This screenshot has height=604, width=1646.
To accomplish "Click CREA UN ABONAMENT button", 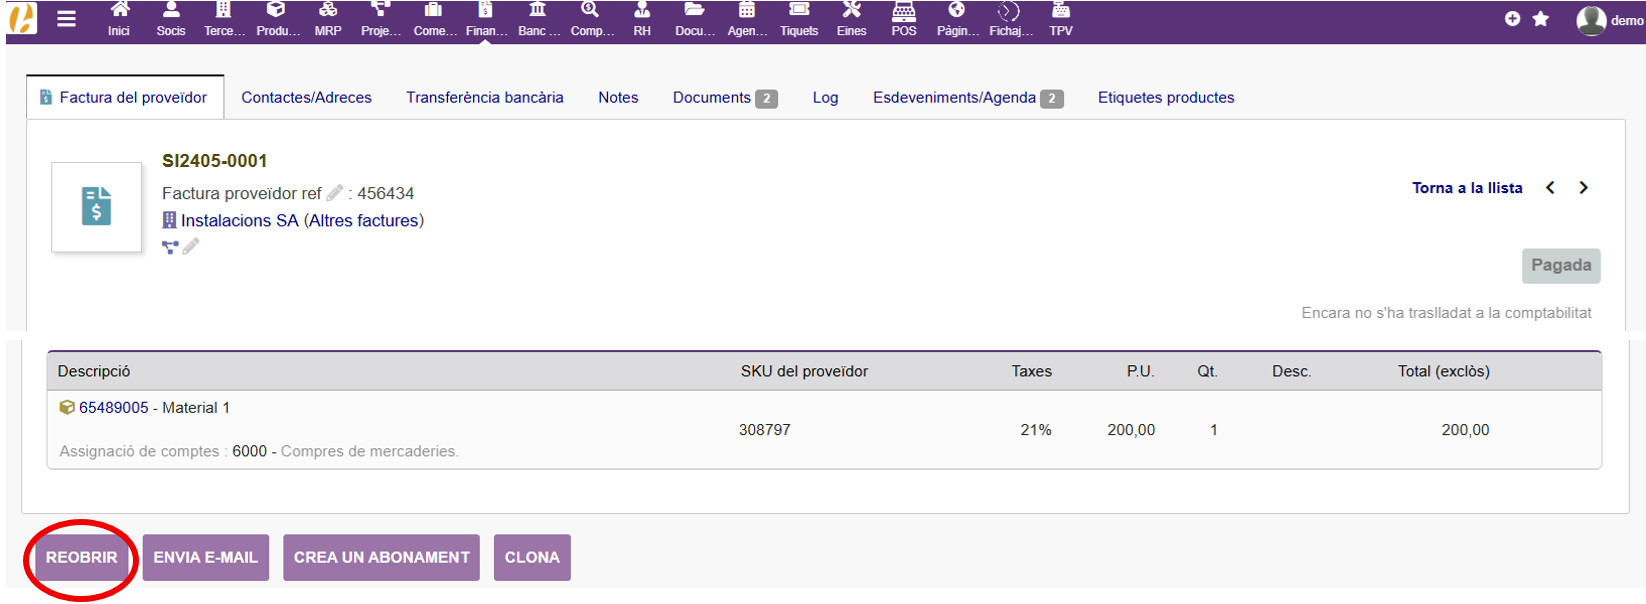I will (381, 558).
